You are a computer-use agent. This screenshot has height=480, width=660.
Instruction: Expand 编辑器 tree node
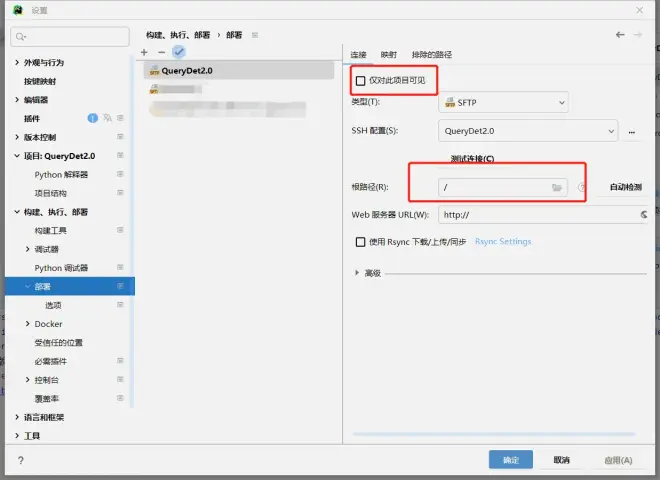(x=17, y=100)
